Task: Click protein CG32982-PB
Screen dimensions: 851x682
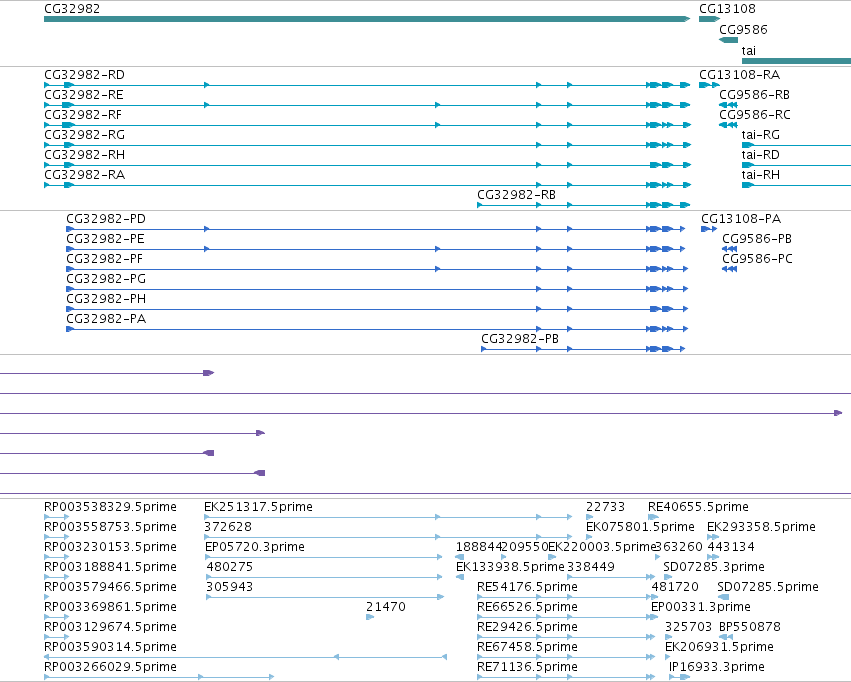Action: tap(520, 340)
